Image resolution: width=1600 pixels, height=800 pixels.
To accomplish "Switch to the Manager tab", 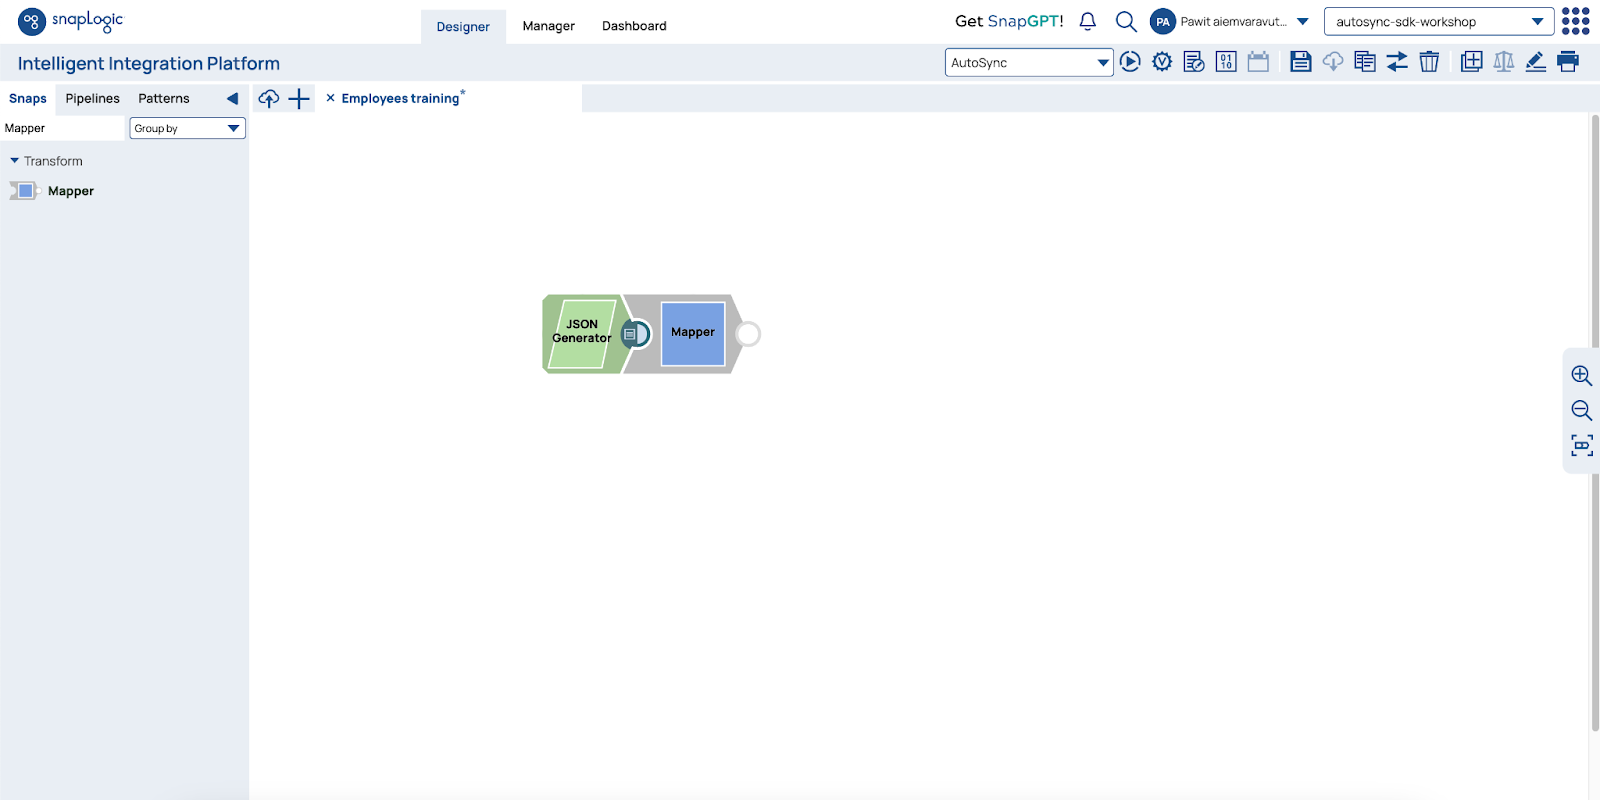I will pyautogui.click(x=548, y=26).
